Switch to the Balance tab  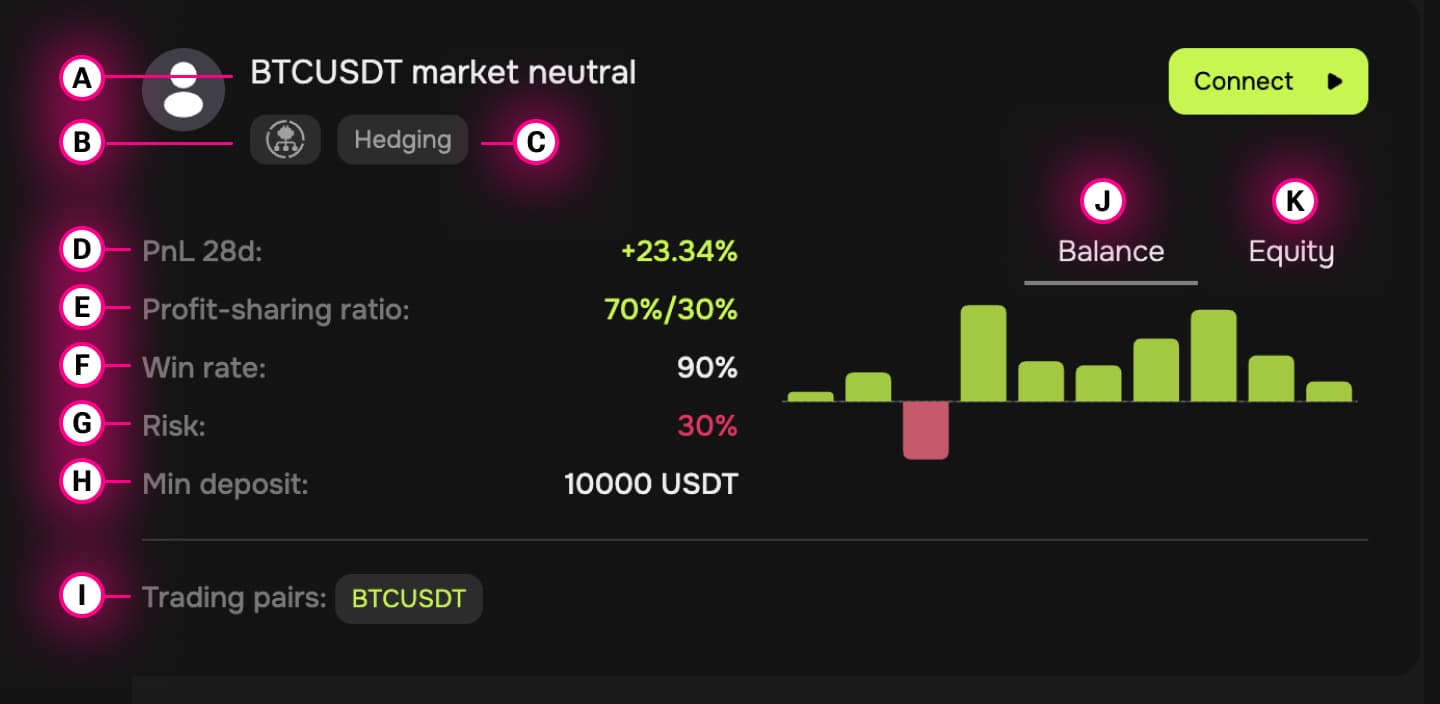(1111, 251)
